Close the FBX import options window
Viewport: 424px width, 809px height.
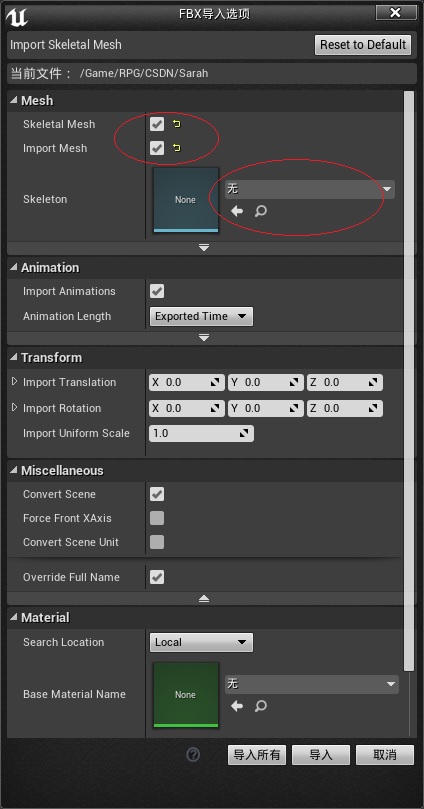click(x=396, y=12)
